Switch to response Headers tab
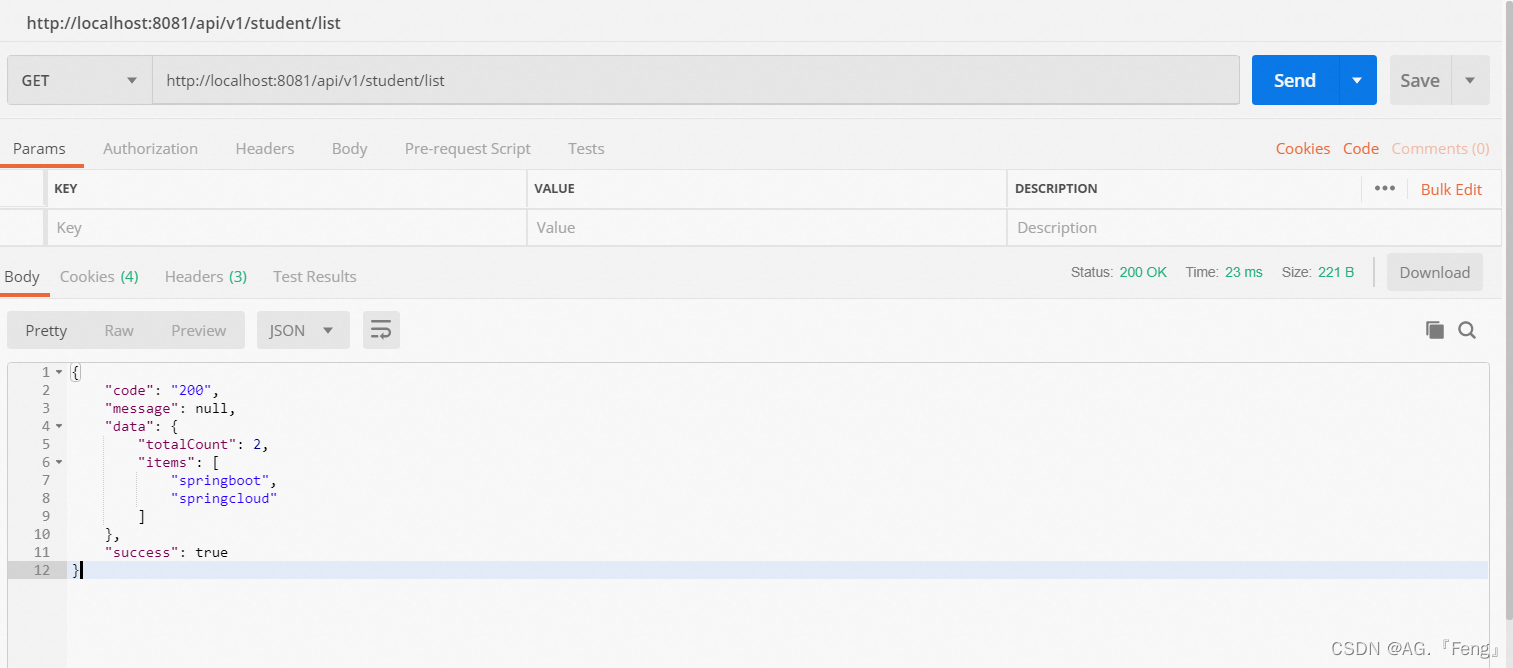This screenshot has width=1513, height=668. (x=205, y=276)
